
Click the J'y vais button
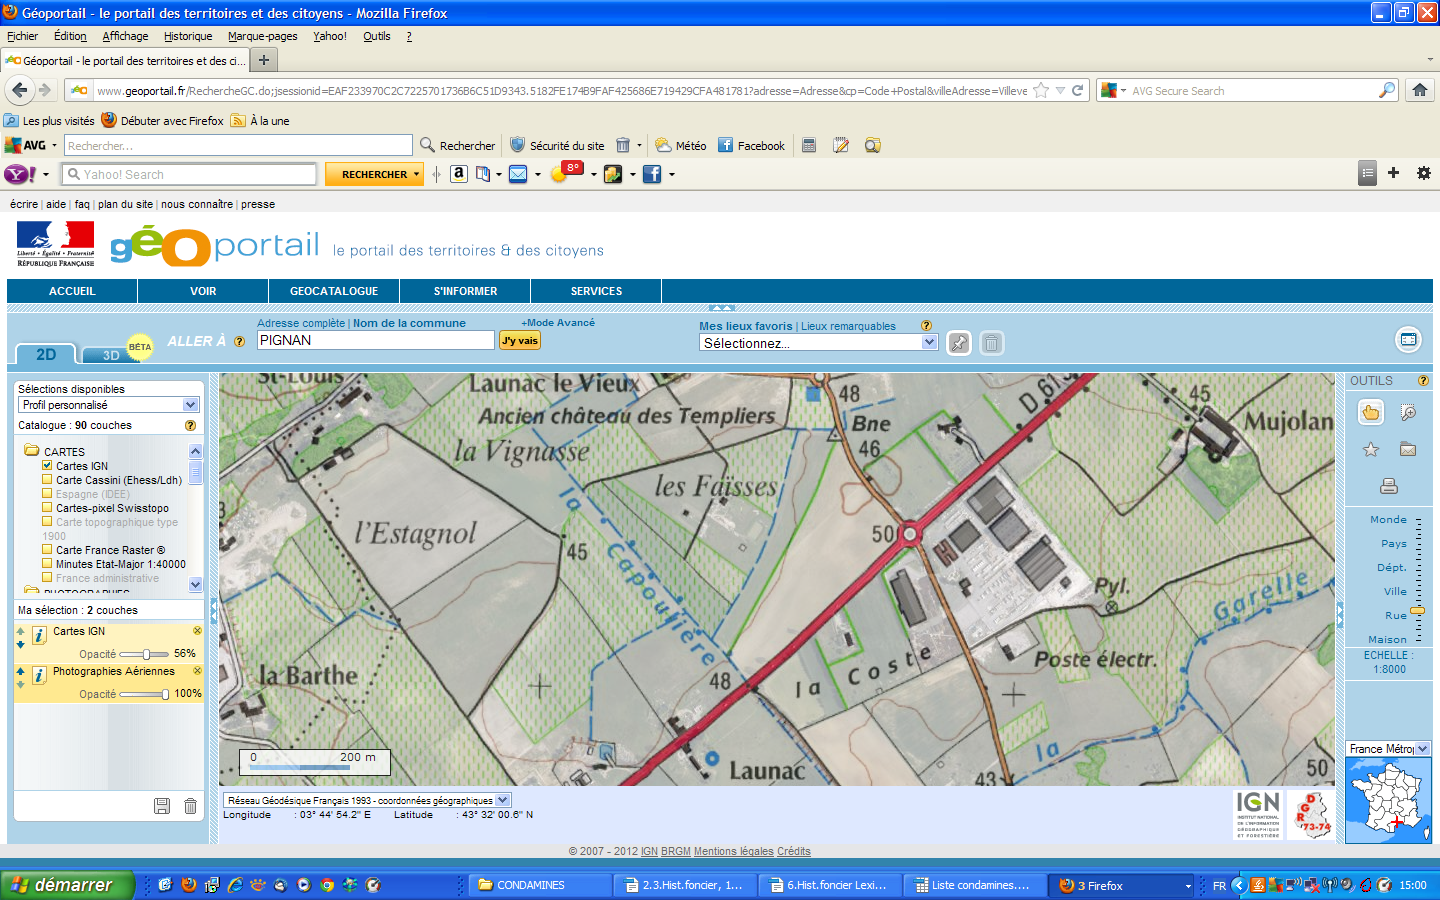point(520,341)
